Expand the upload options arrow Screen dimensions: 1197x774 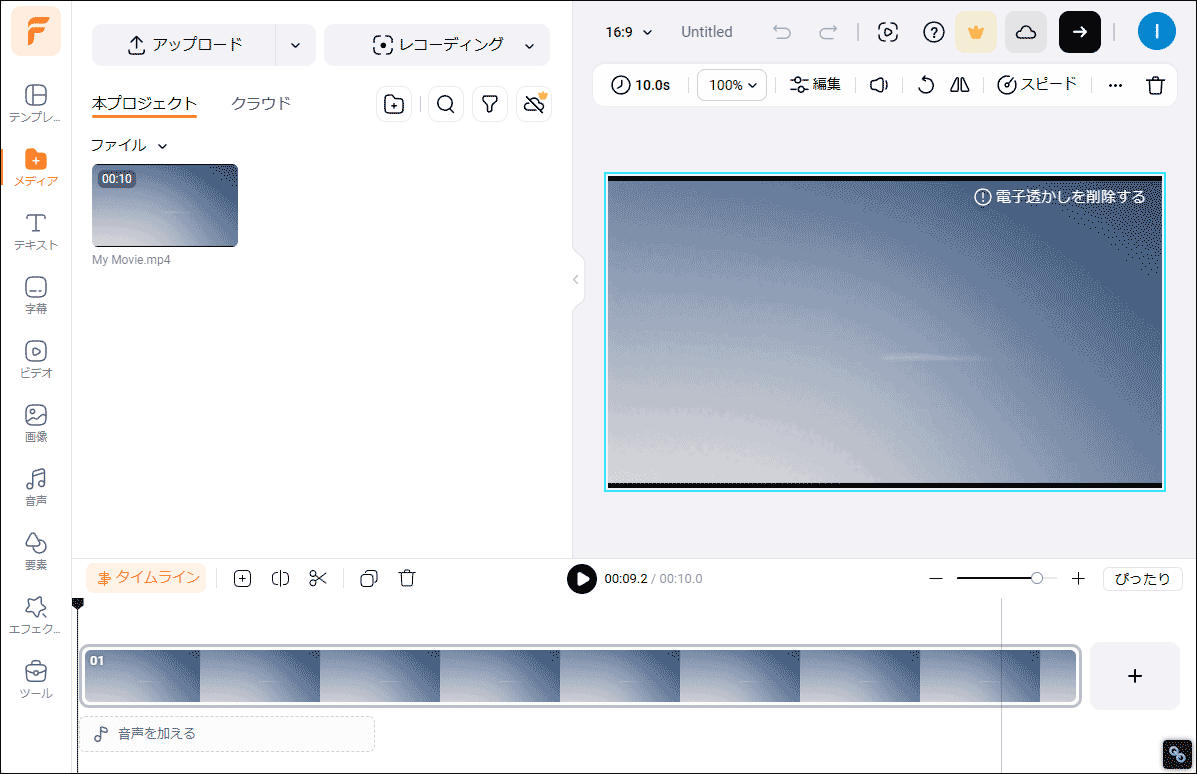click(295, 45)
